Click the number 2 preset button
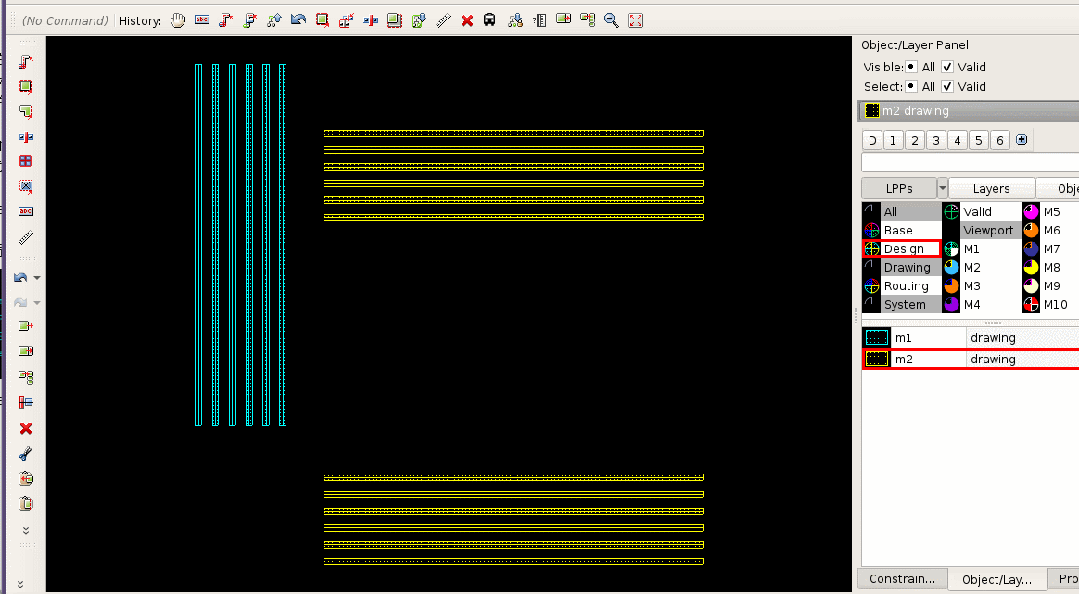The height and width of the screenshot is (594, 1079). click(x=915, y=140)
